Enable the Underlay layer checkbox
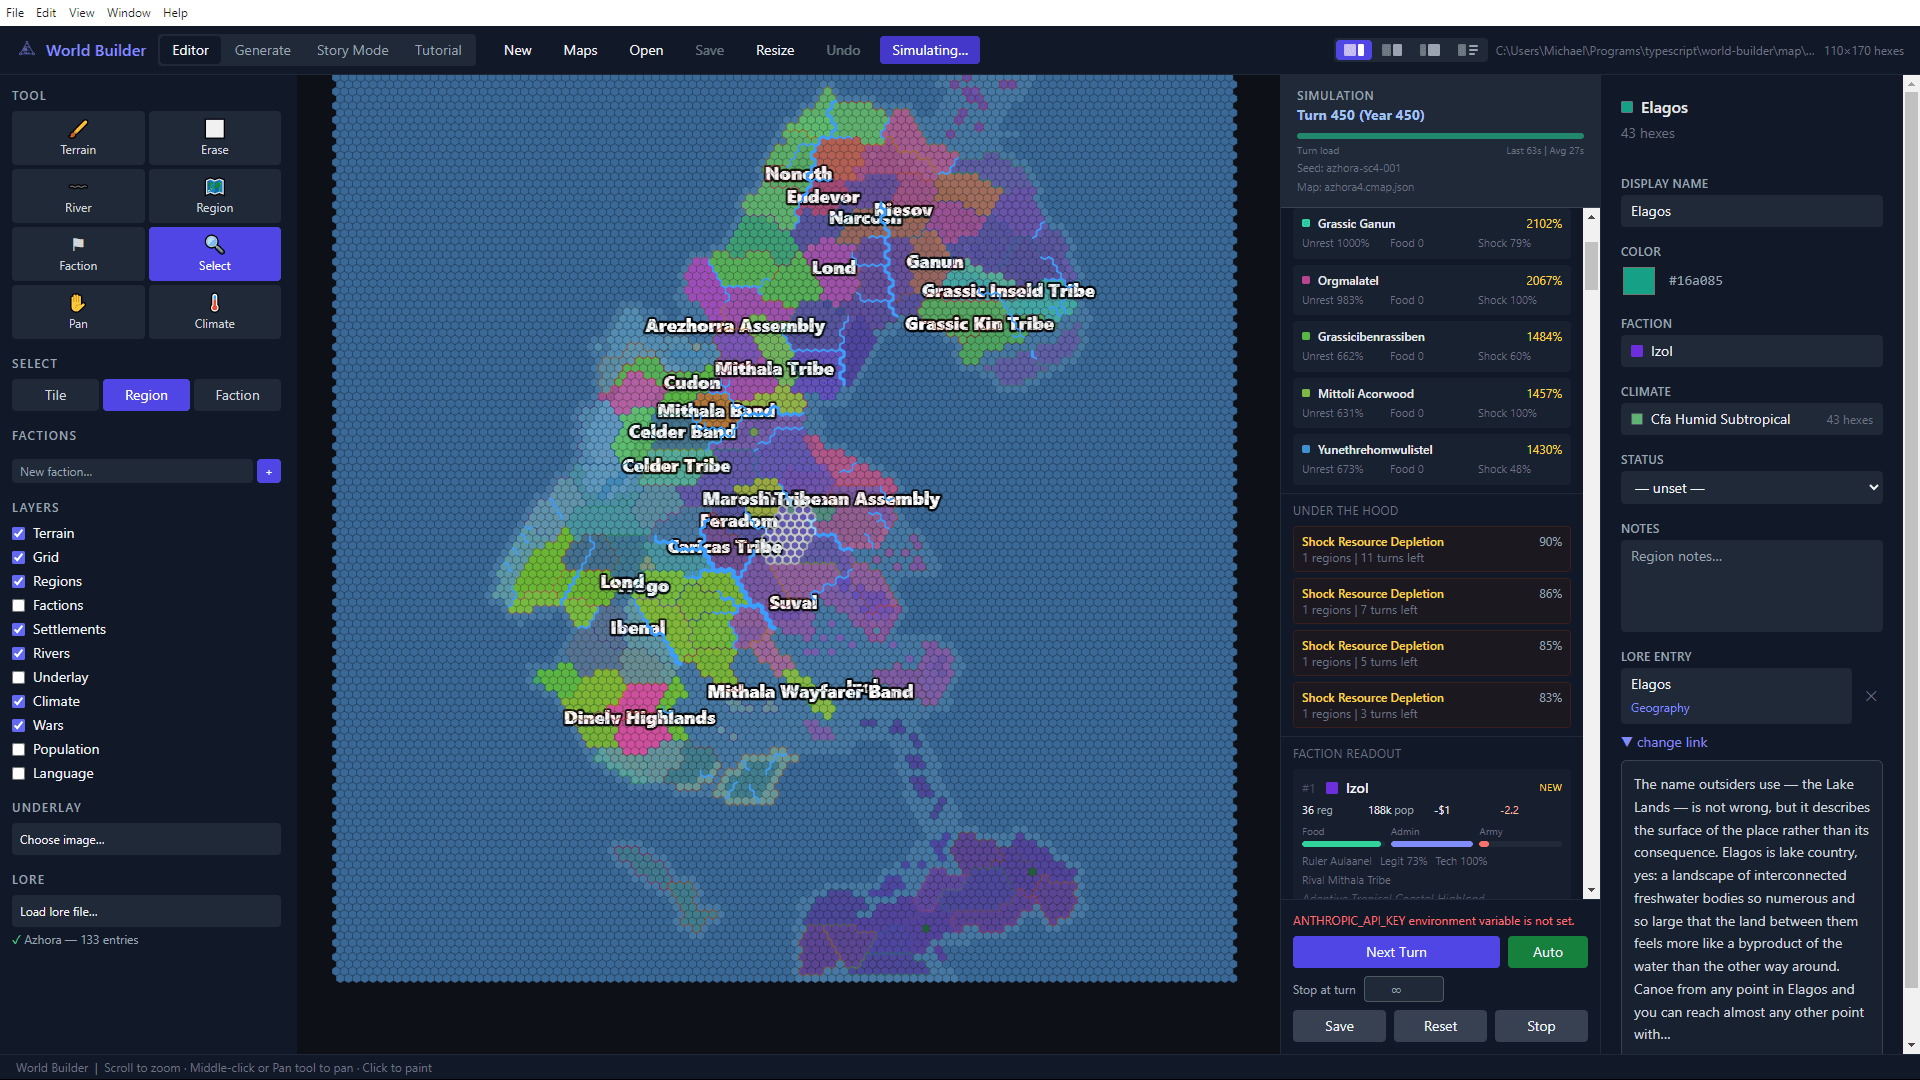This screenshot has height=1080, width=1920. click(x=18, y=678)
